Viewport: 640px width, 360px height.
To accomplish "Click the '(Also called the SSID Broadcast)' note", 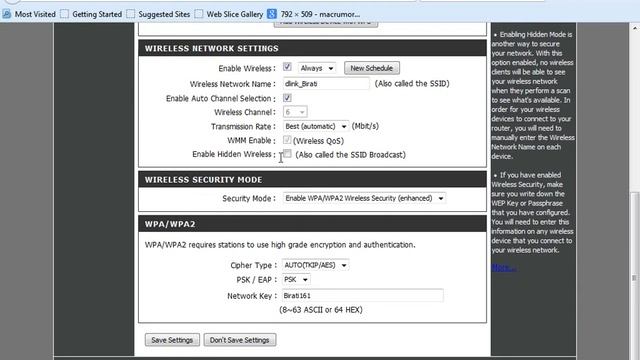I will click(x=351, y=155).
